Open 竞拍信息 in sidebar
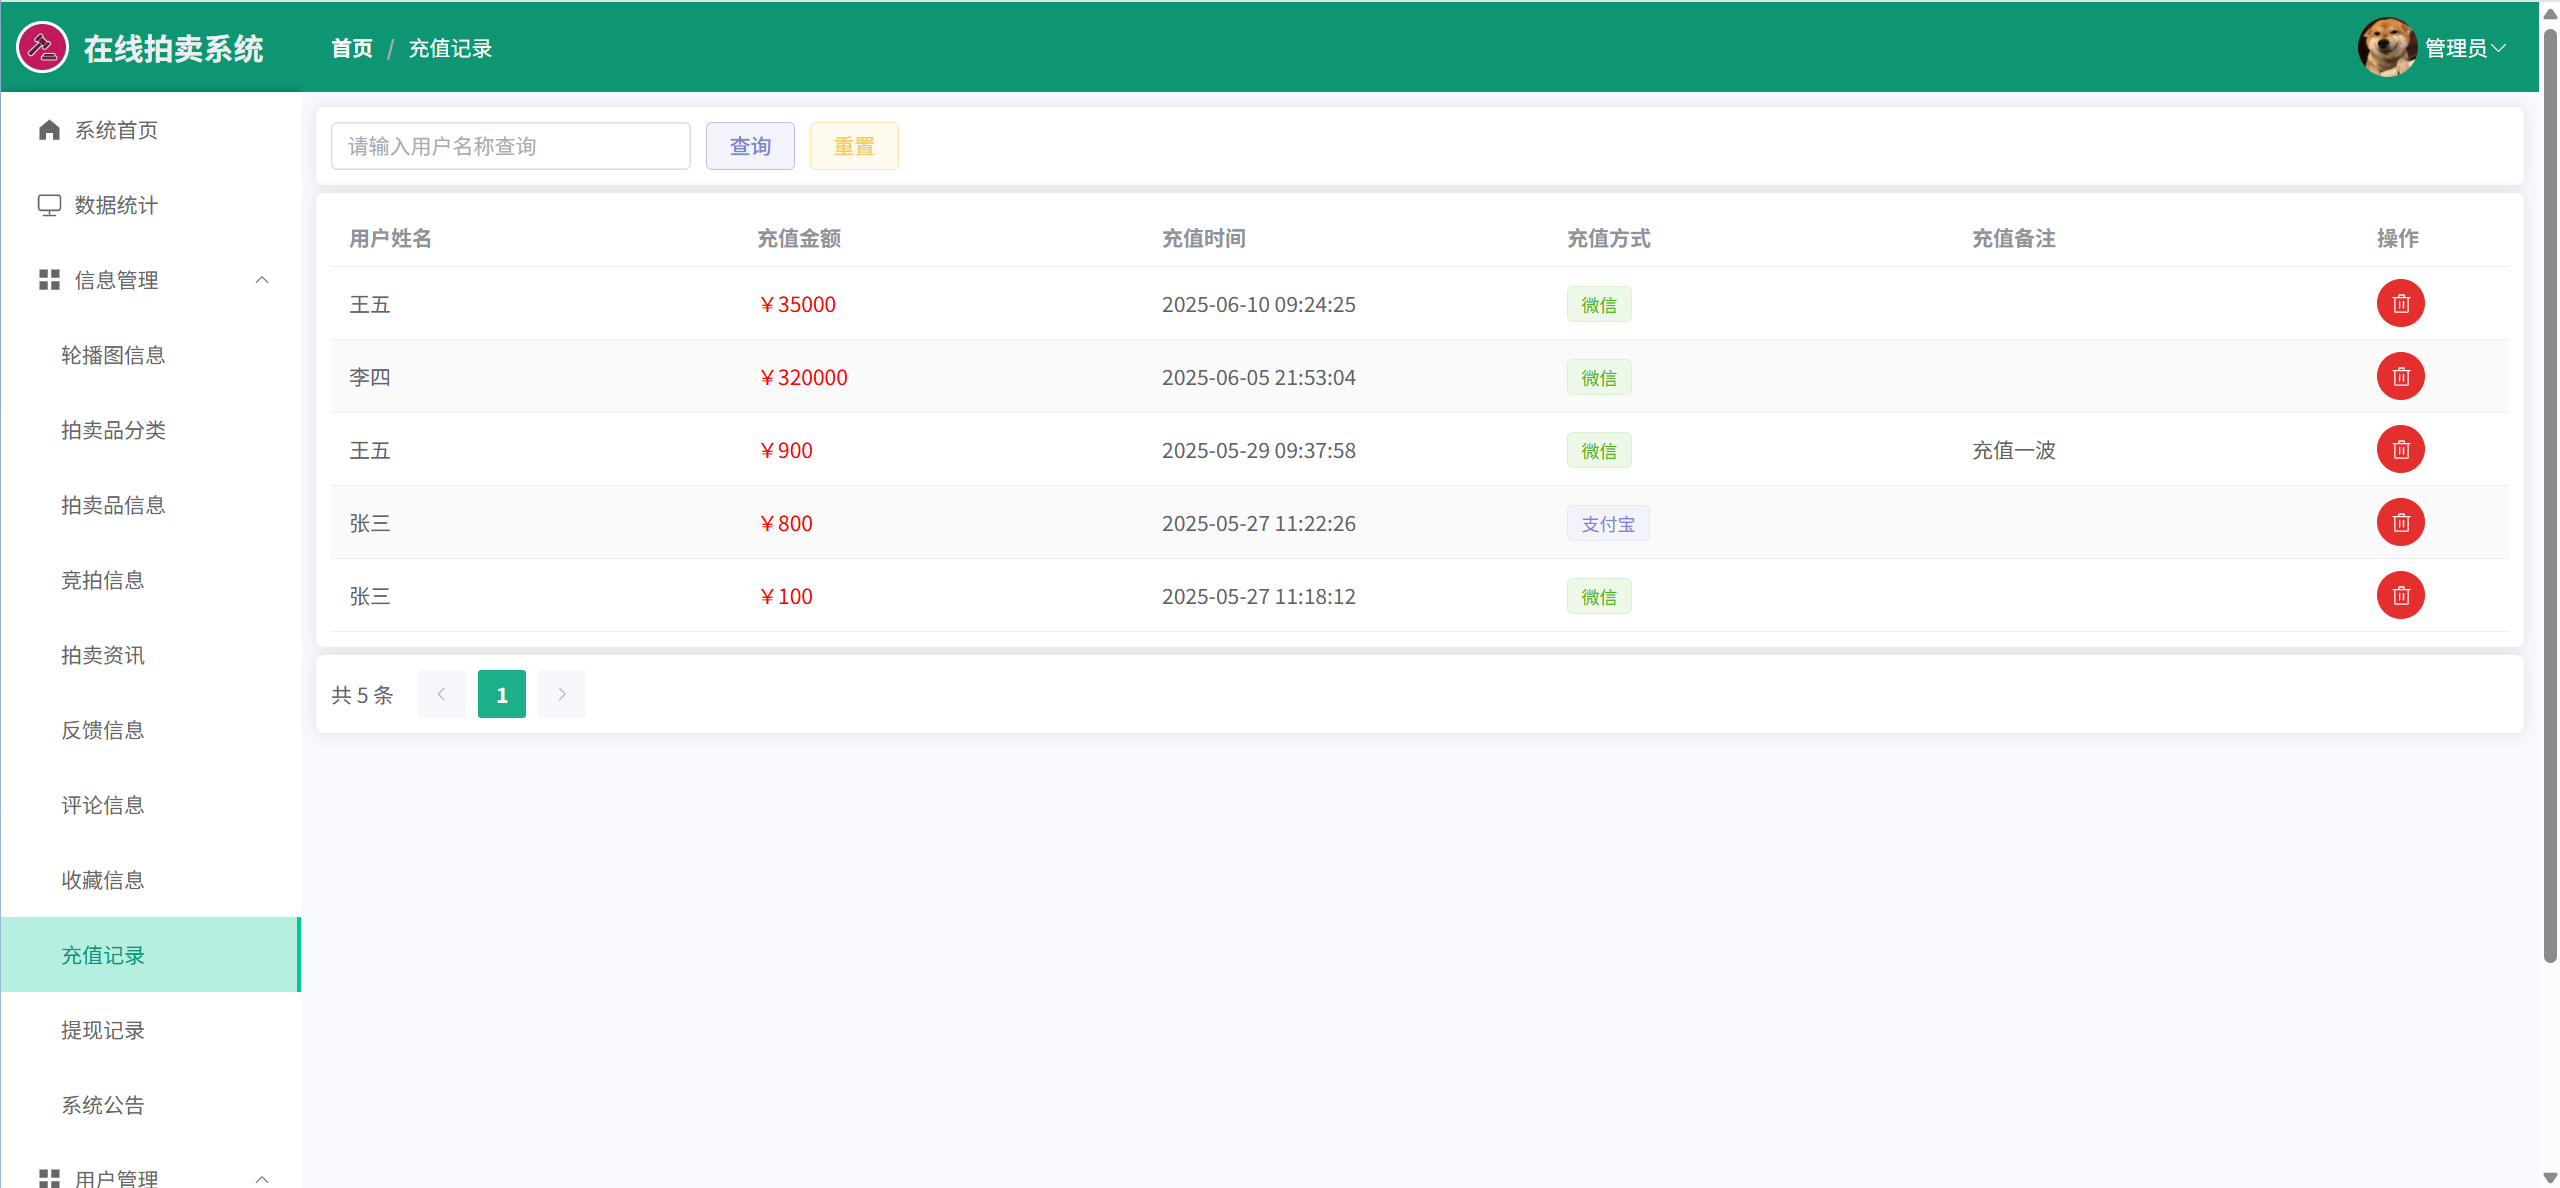The height and width of the screenshot is (1188, 2560). pyautogui.click(x=103, y=580)
